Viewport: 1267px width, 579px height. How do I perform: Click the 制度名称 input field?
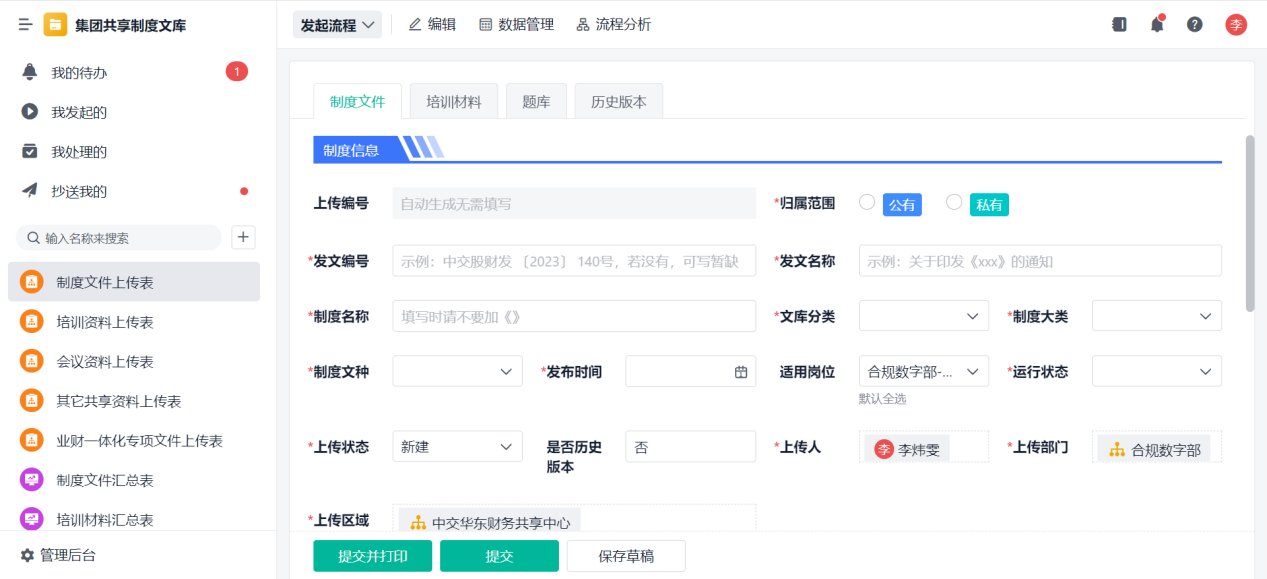(x=574, y=316)
